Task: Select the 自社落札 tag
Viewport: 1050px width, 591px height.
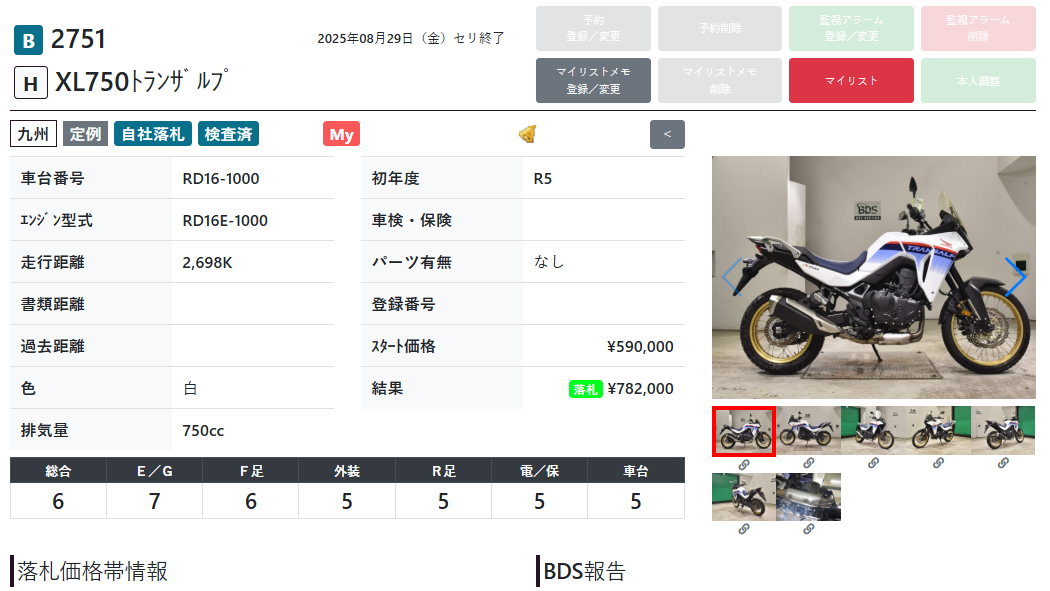Action: [153, 134]
